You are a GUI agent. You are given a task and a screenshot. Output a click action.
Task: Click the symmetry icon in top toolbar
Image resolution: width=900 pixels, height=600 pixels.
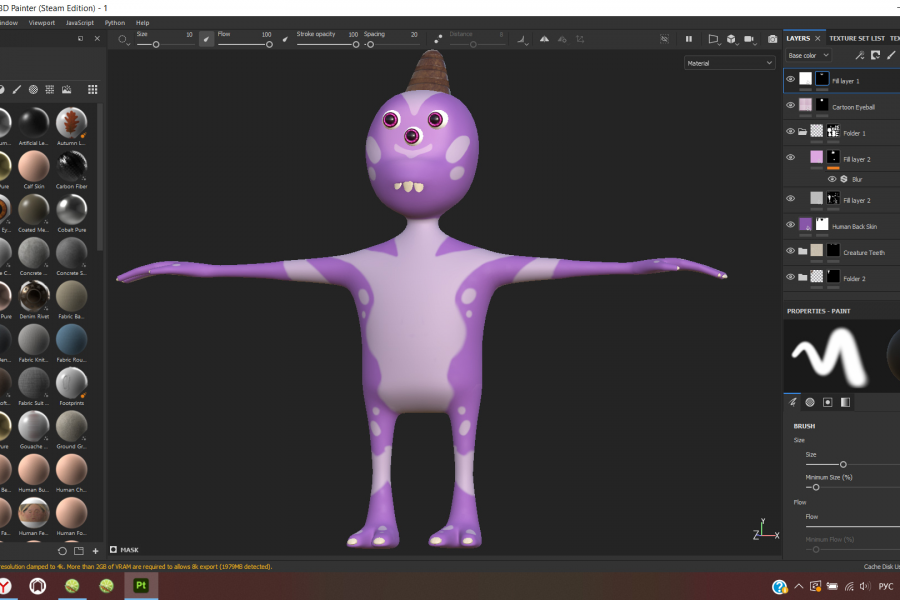tap(544, 39)
